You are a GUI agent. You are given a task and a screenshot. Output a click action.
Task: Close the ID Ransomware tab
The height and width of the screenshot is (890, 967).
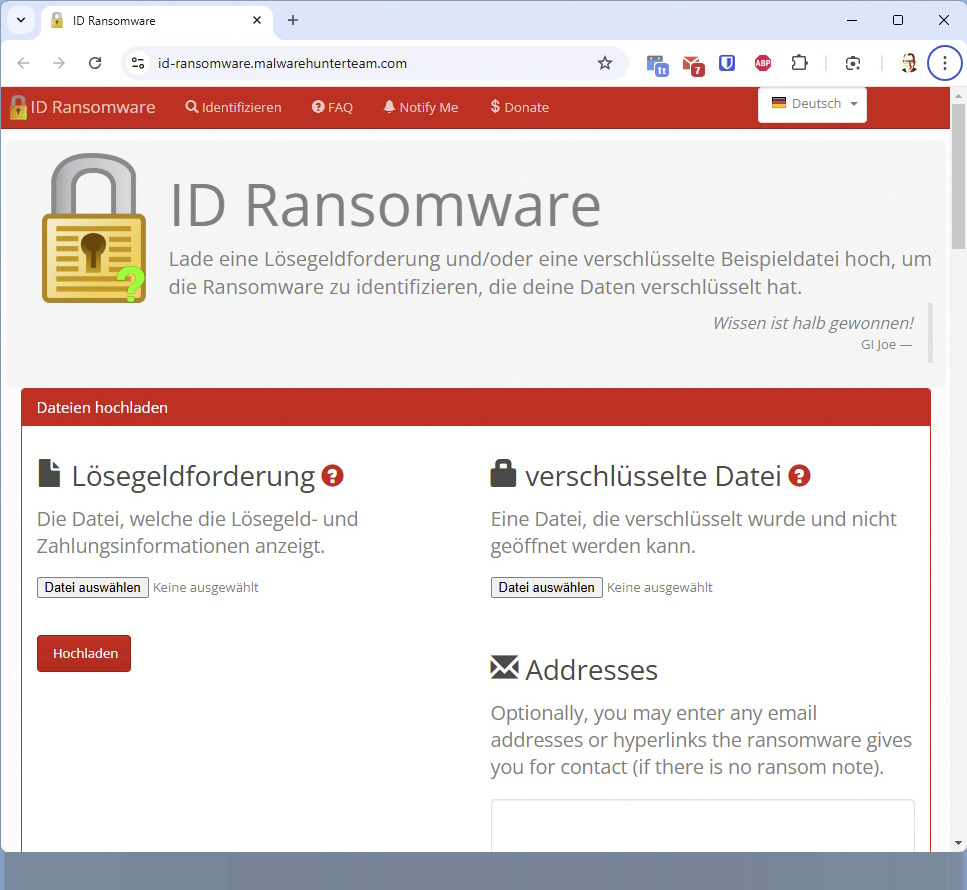257,20
